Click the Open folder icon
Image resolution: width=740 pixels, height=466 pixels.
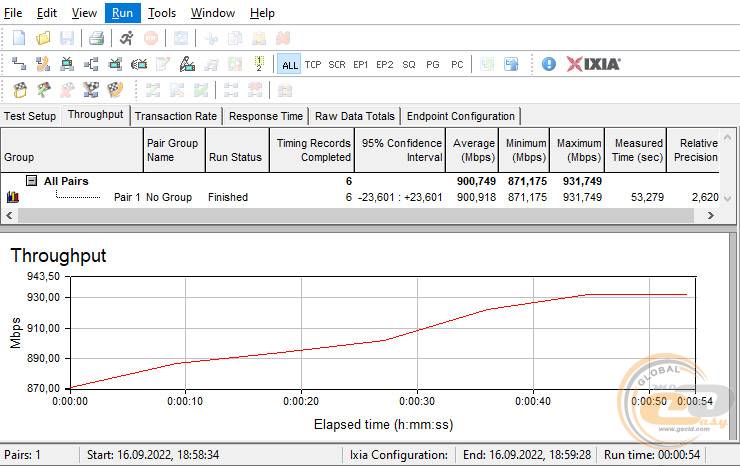point(43,38)
